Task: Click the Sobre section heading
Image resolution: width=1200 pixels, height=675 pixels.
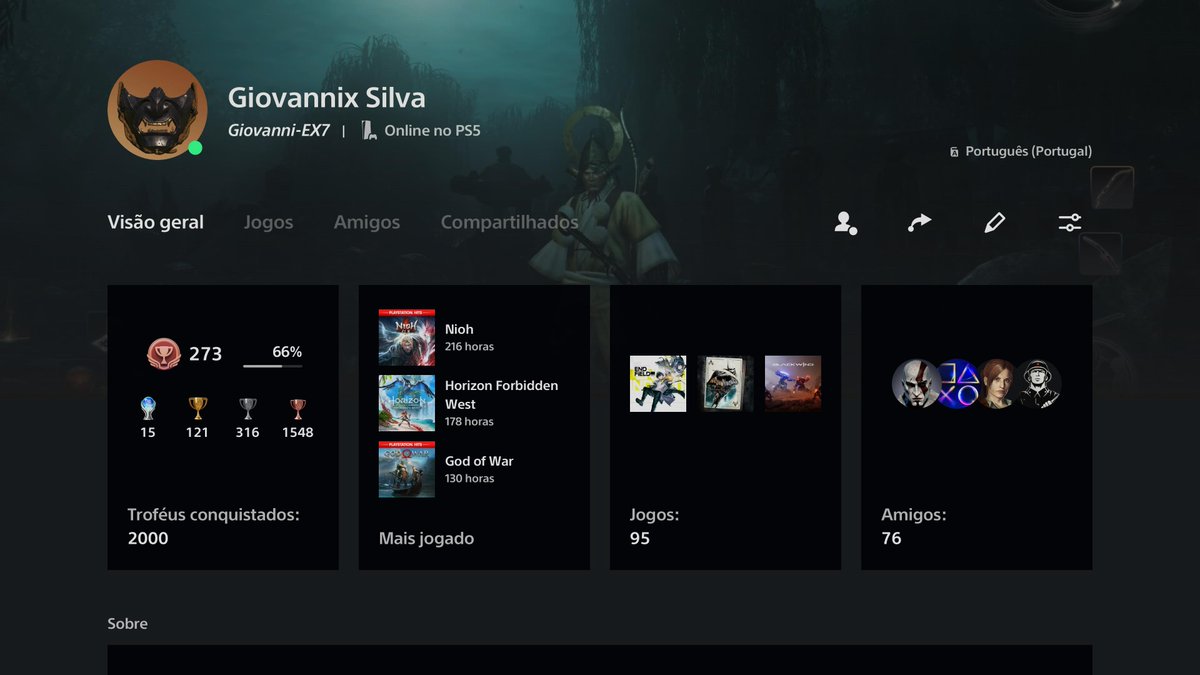Action: [x=128, y=624]
